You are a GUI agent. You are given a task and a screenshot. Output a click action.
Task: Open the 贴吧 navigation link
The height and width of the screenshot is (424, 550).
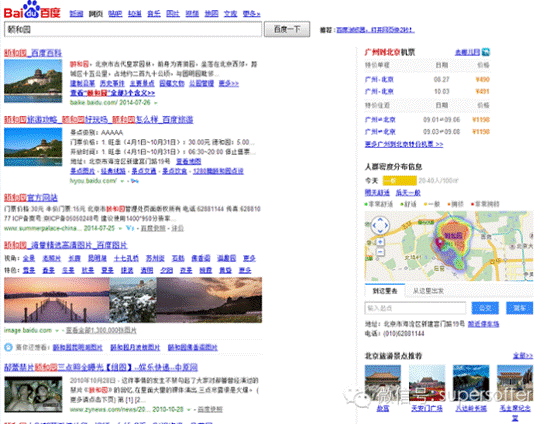(x=115, y=14)
